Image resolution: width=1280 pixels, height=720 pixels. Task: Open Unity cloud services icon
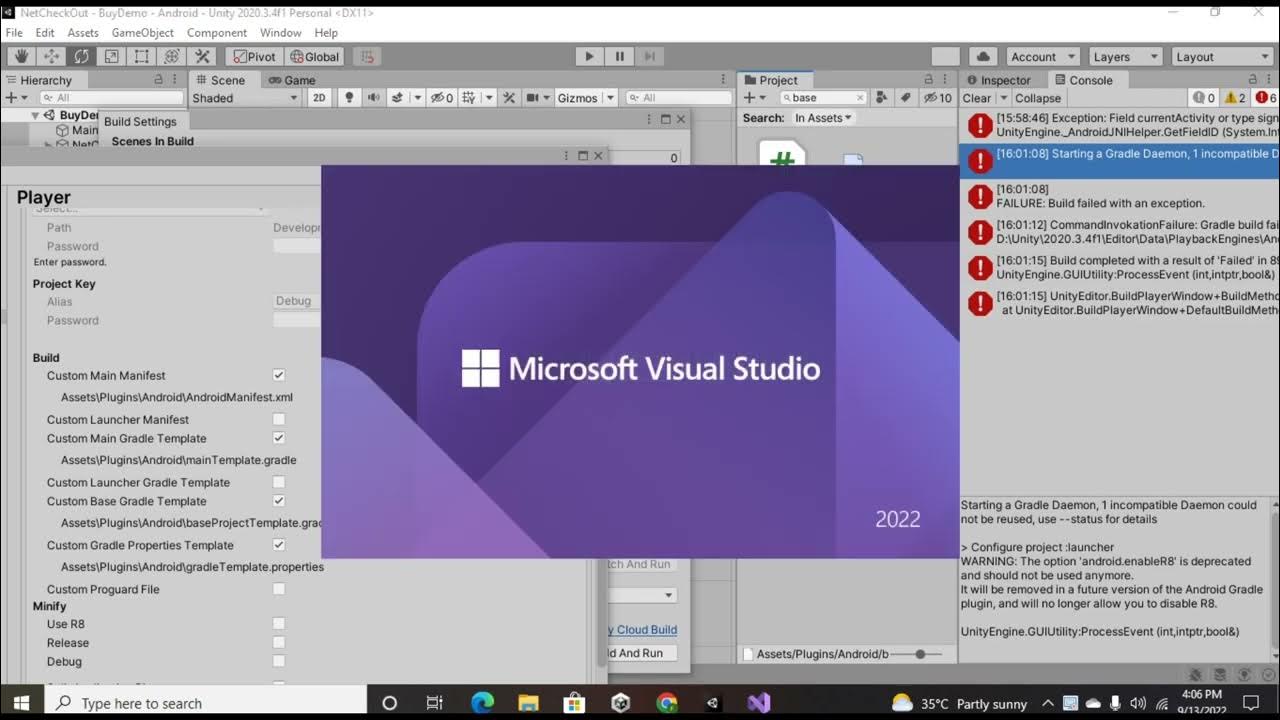983,57
